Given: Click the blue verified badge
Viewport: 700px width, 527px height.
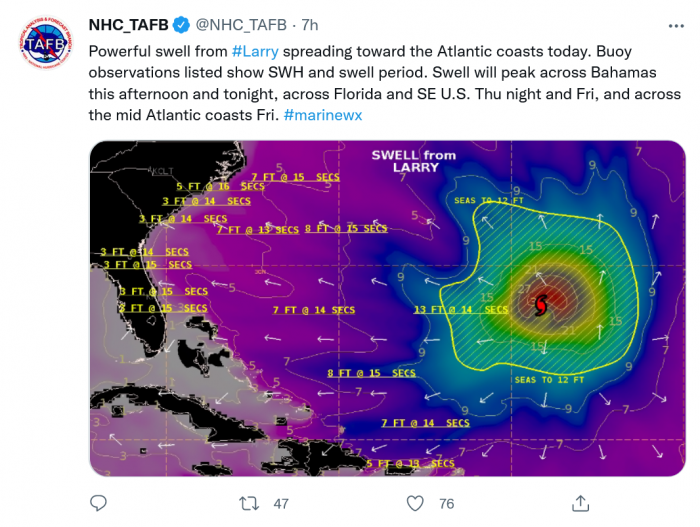Looking at the screenshot, I should point(181,24).
